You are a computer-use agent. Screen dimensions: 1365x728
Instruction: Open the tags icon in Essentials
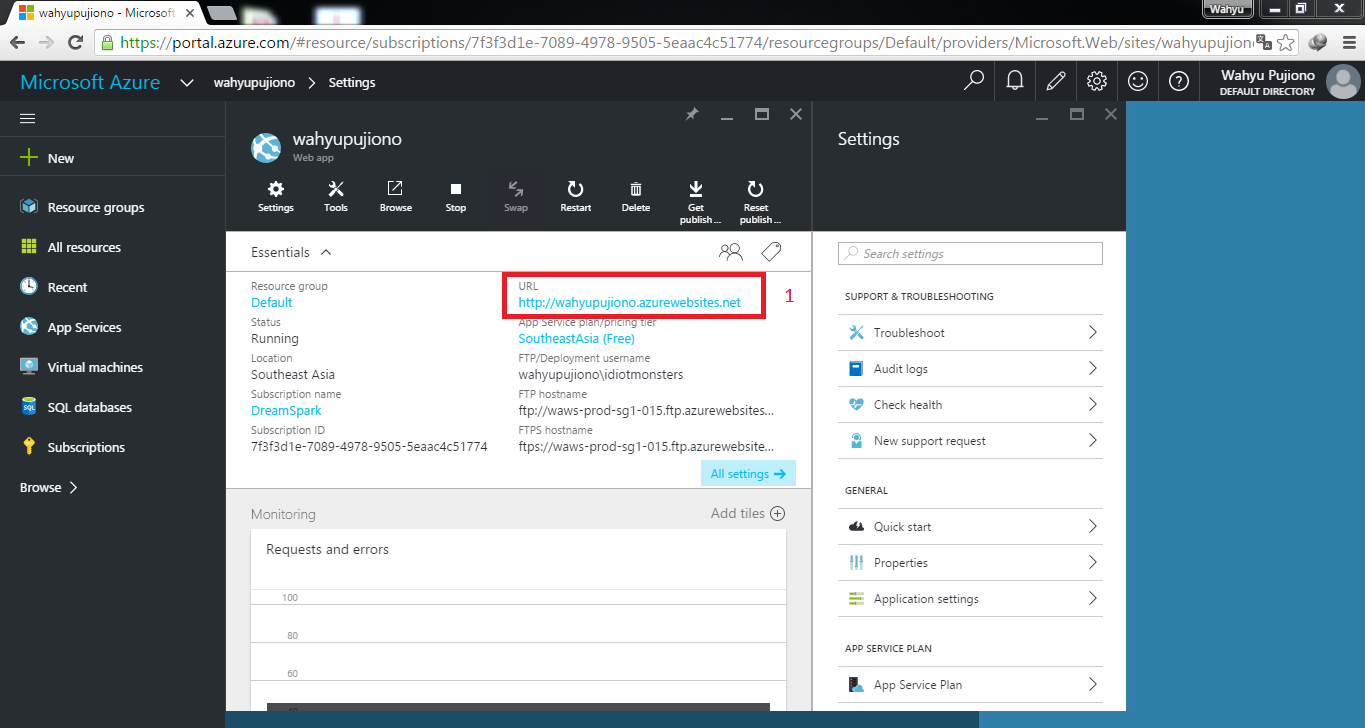(771, 252)
